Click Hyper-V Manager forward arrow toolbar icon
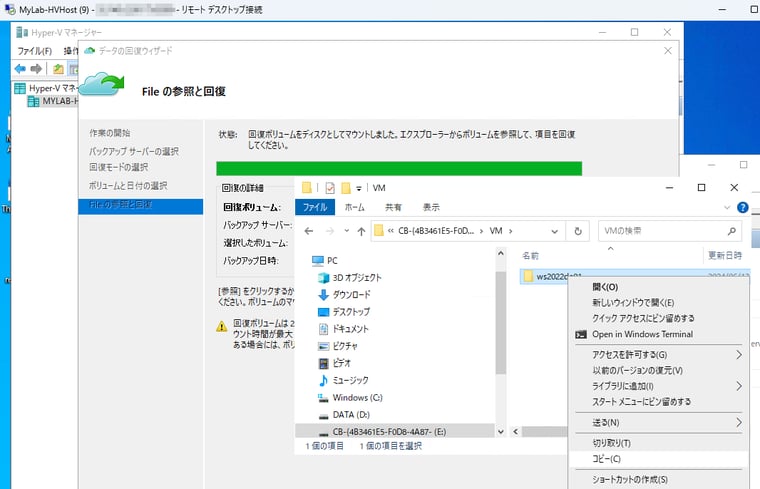Image resolution: width=760 pixels, height=489 pixels. 36,69
